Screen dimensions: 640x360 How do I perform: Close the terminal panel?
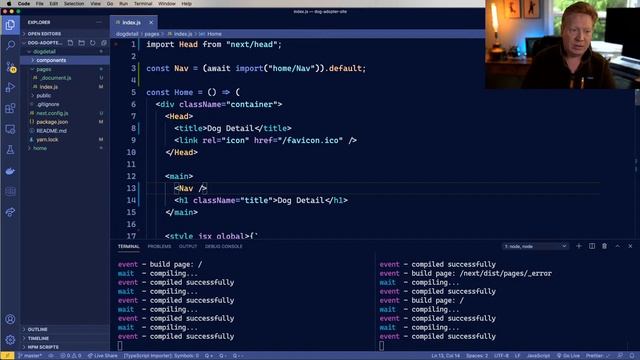tap(630, 246)
